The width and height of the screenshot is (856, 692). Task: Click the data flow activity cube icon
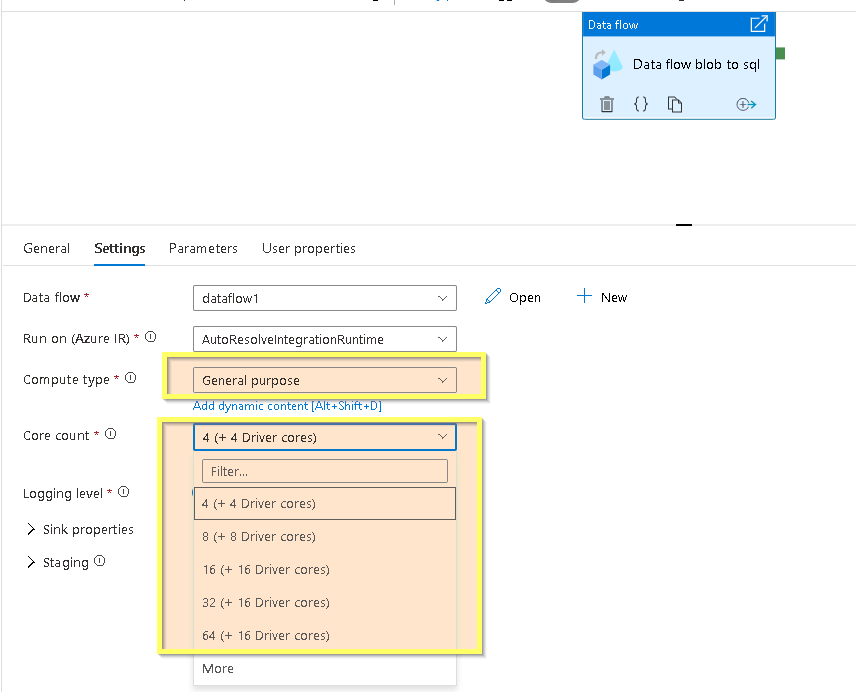[x=607, y=64]
